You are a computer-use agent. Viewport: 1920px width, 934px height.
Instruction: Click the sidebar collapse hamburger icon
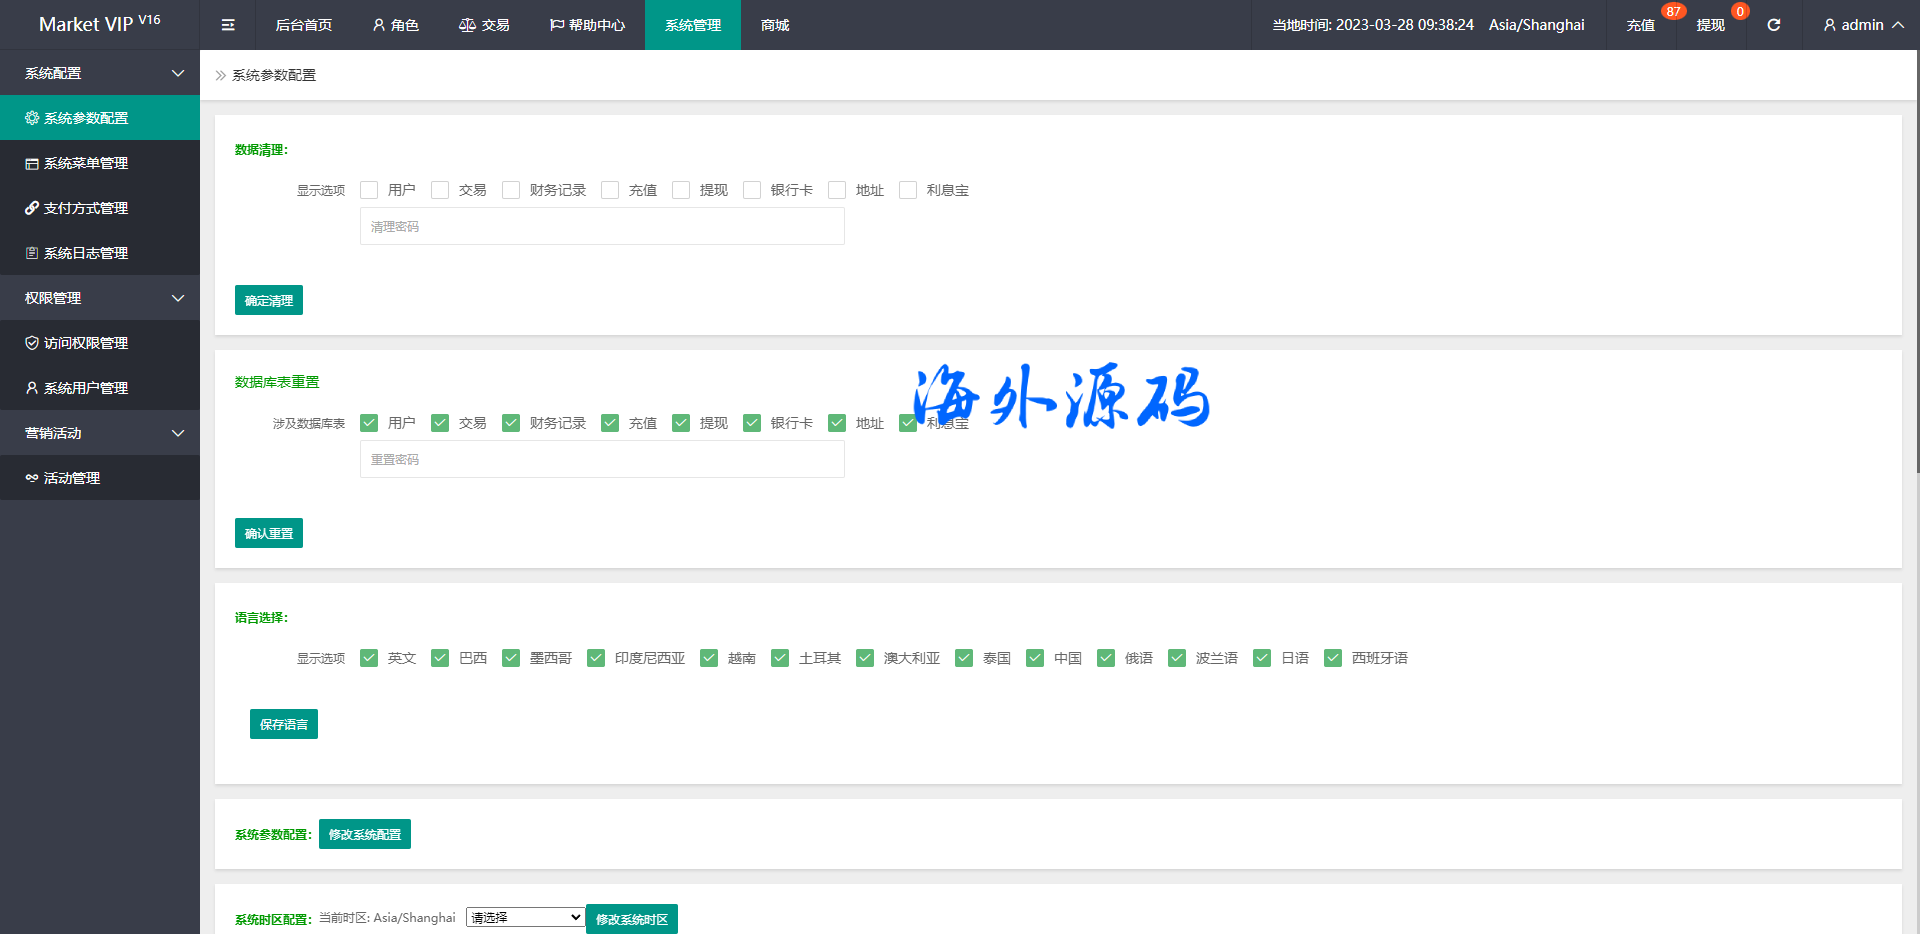(x=228, y=25)
